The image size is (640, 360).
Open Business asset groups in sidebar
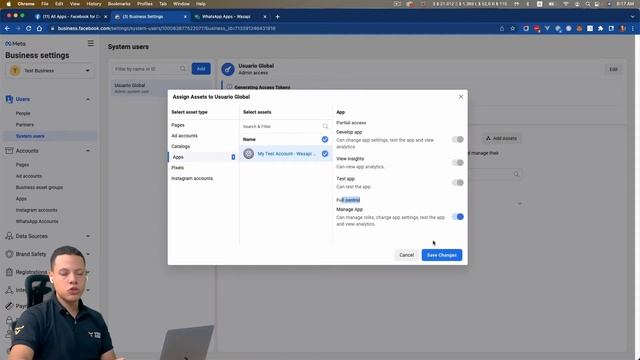click(39, 187)
